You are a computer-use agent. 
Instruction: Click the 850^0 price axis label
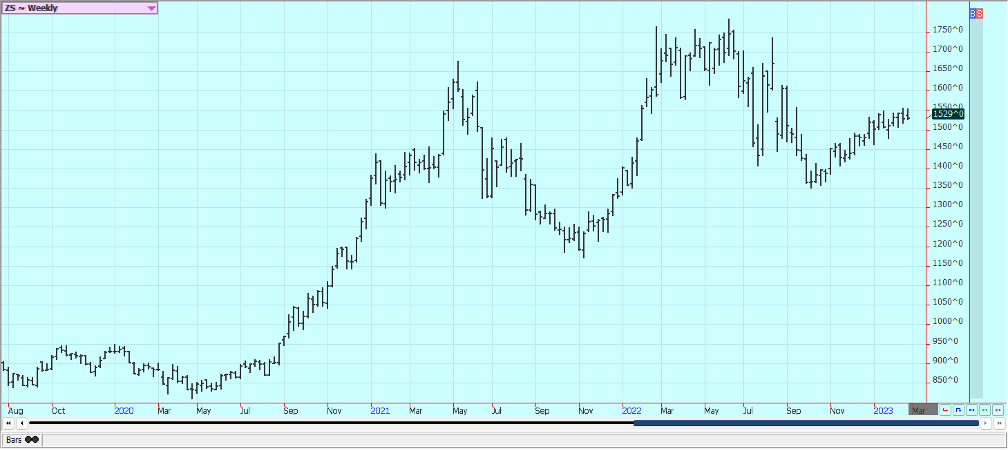pyautogui.click(x=950, y=380)
